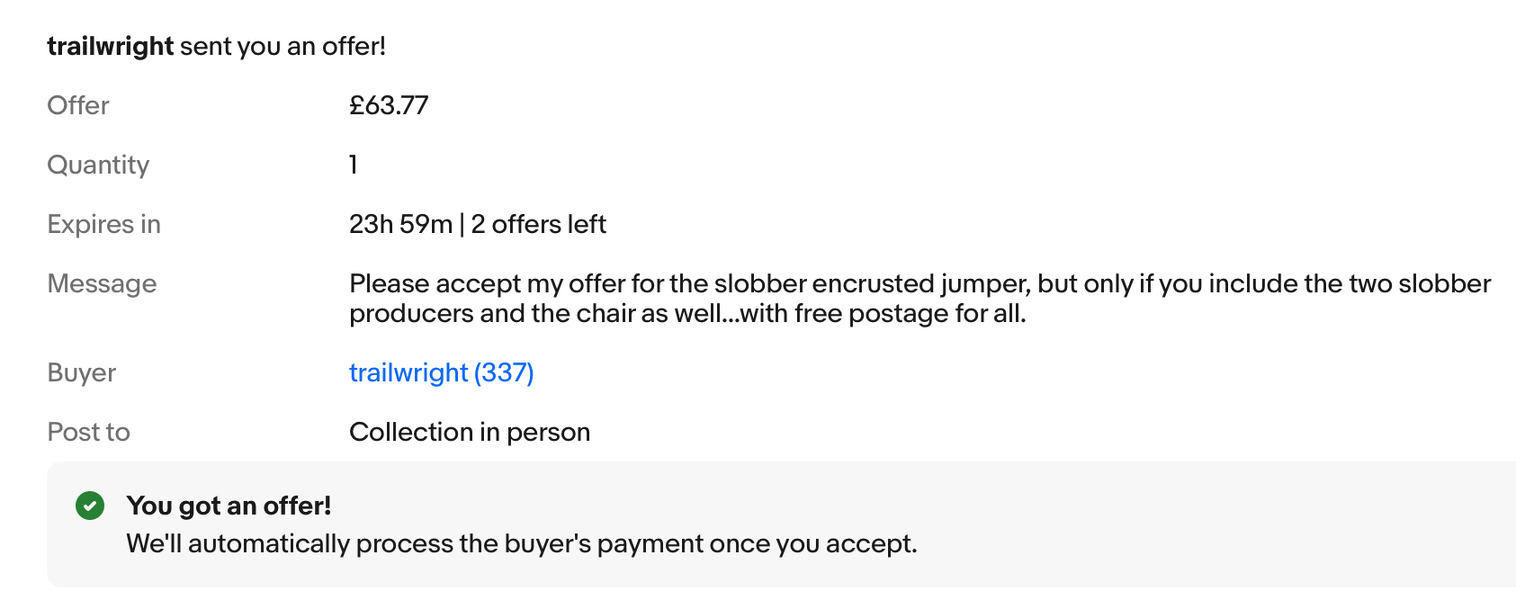Click the buyer's slobber encrusted jumper message
This screenshot has width=1516, height=600.
tap(920, 298)
